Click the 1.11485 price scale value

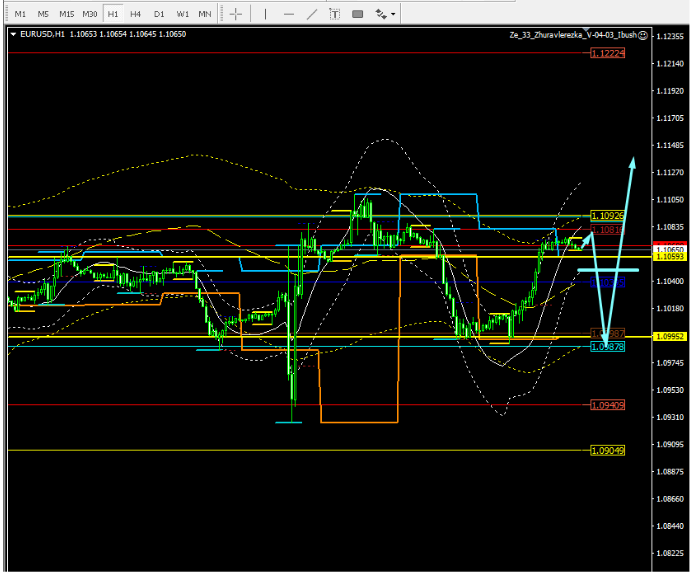(670, 145)
